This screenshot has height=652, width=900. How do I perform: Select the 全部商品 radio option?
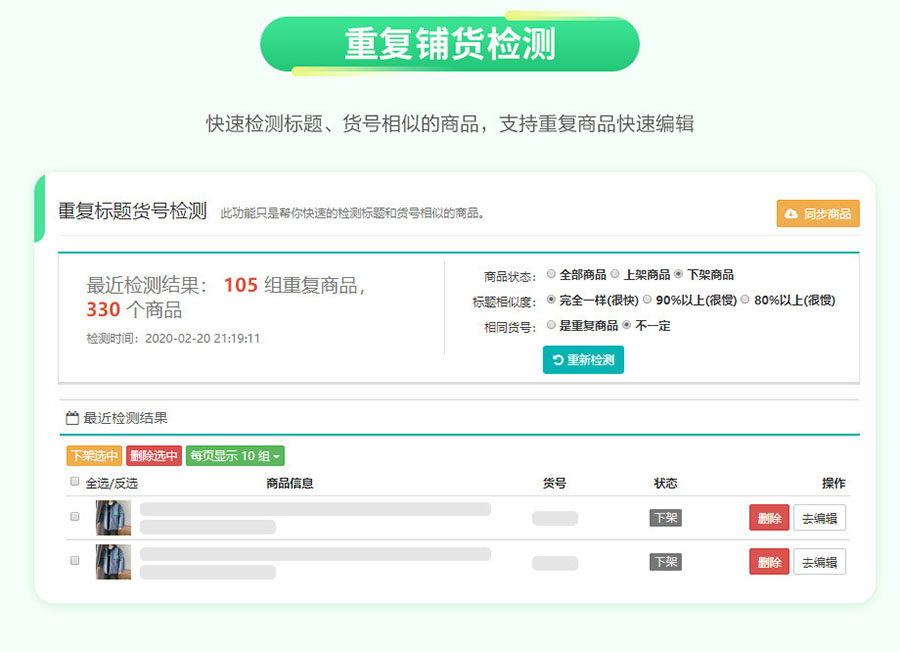click(x=551, y=274)
